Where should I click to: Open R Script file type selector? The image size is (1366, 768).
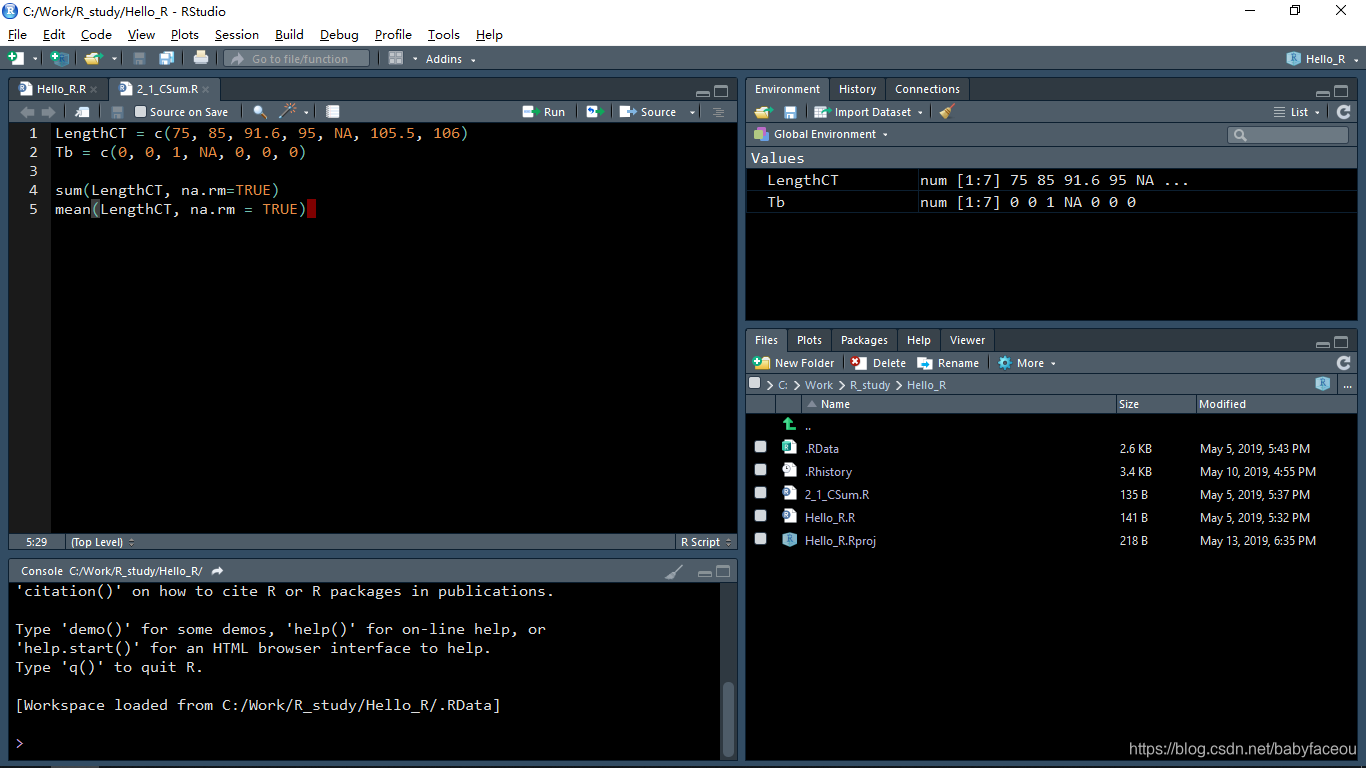706,542
